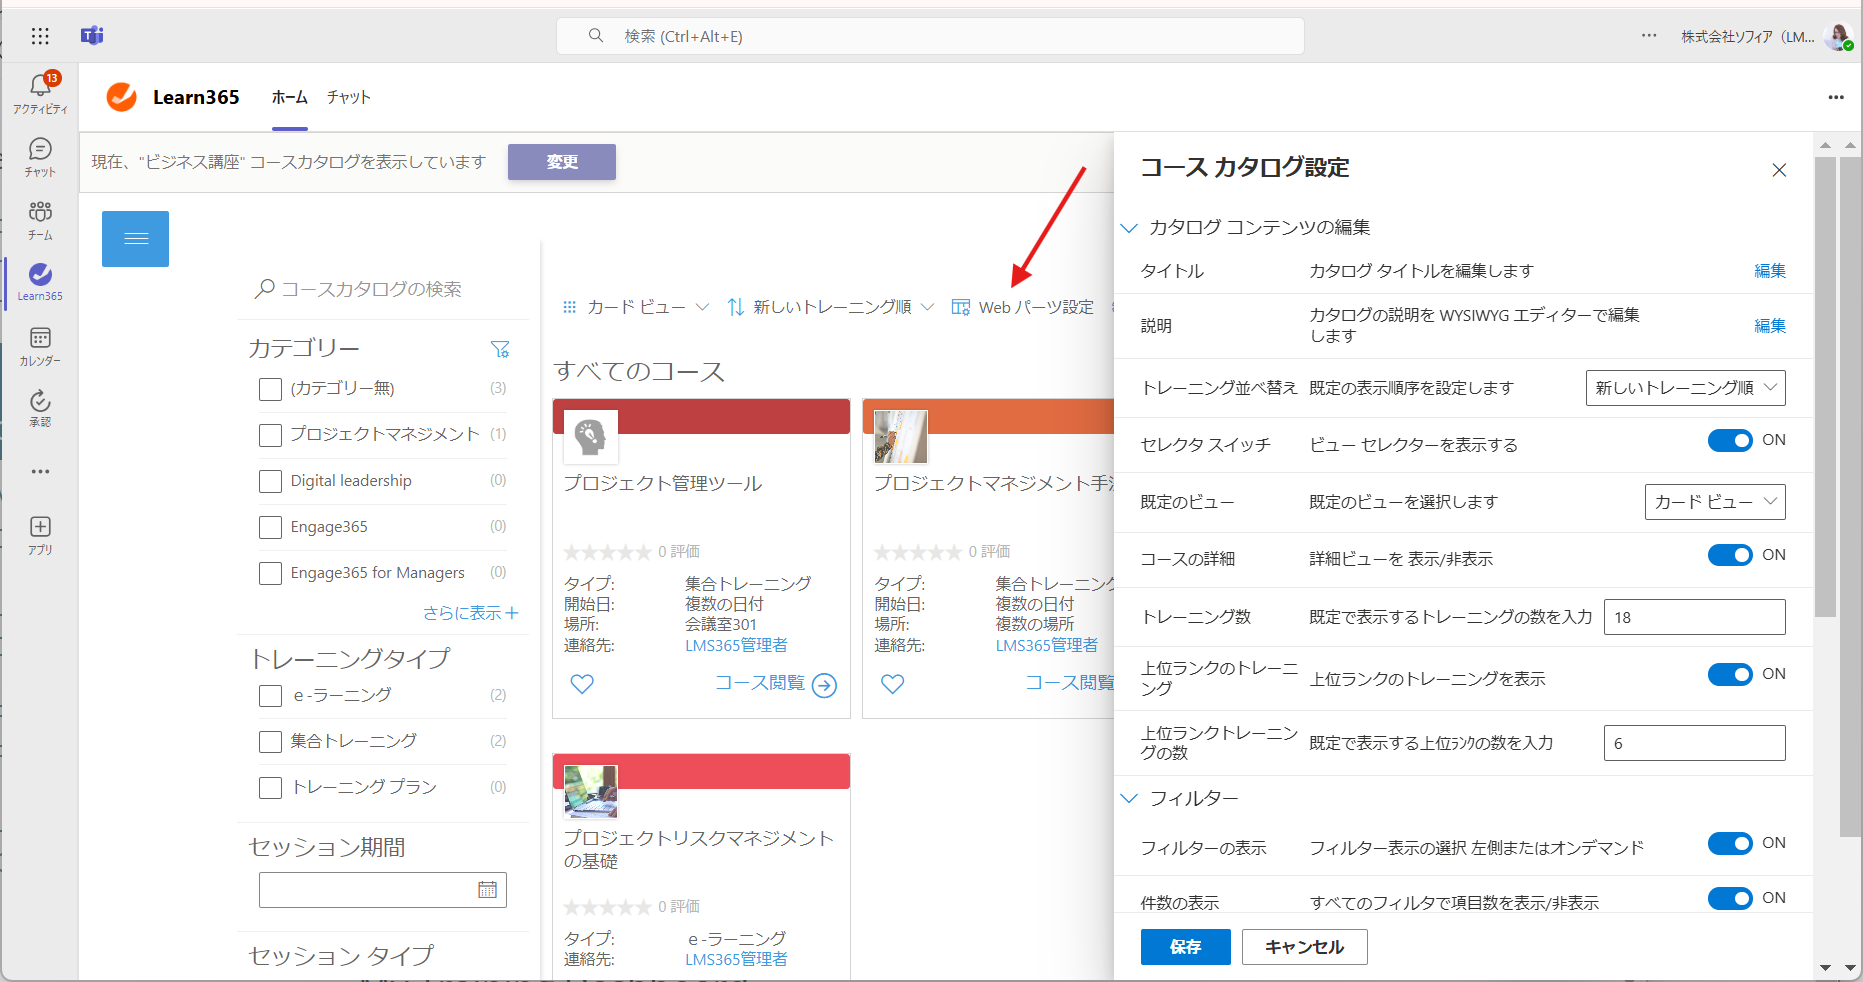
Task: Click the プロジェクトリスクマネジメント course thumbnail
Action: [x=591, y=792]
